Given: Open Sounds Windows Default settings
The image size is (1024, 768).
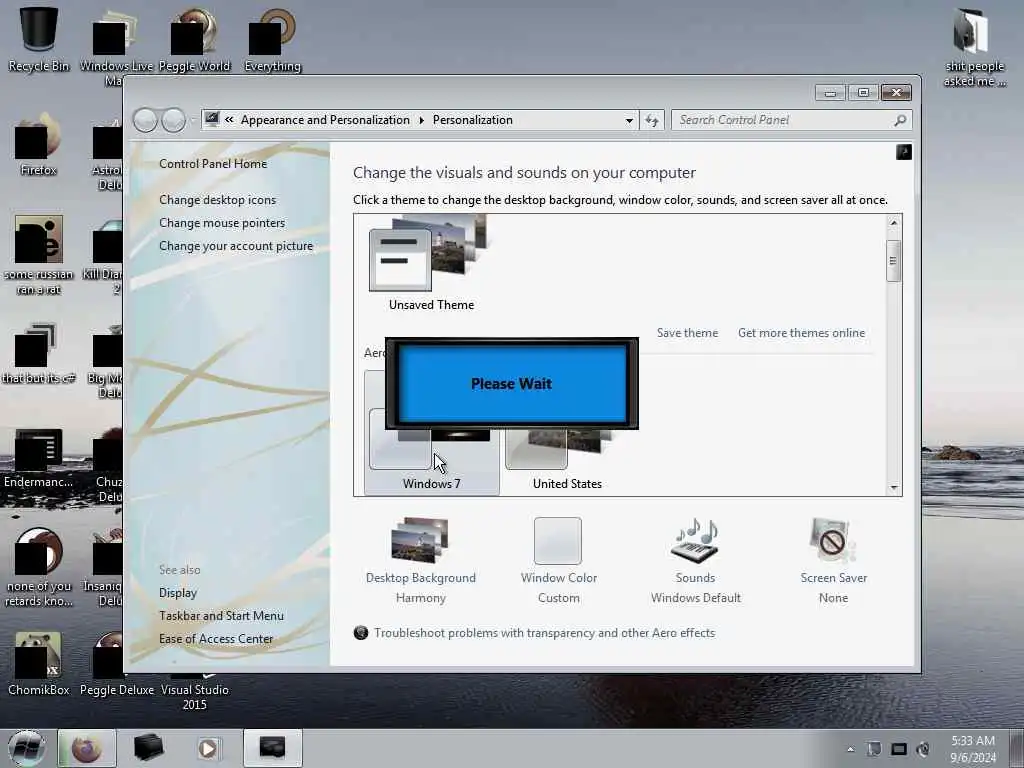Looking at the screenshot, I should pos(696,560).
